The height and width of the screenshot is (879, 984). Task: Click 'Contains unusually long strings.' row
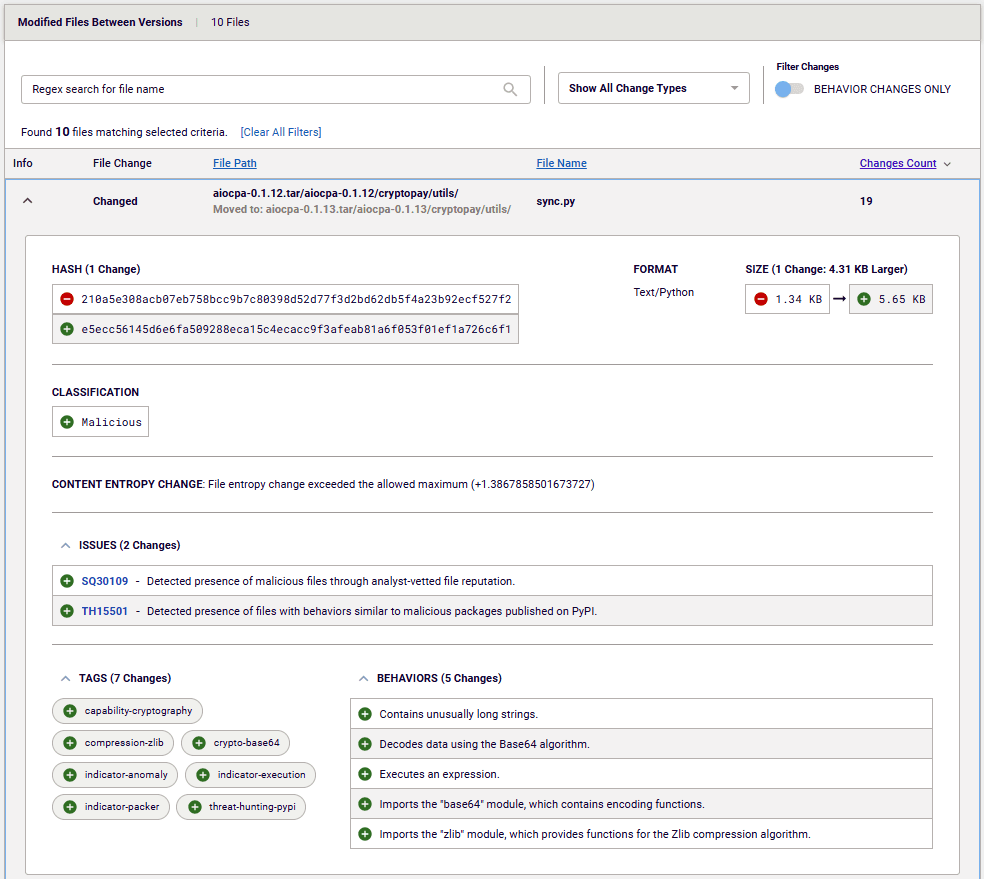pos(641,714)
